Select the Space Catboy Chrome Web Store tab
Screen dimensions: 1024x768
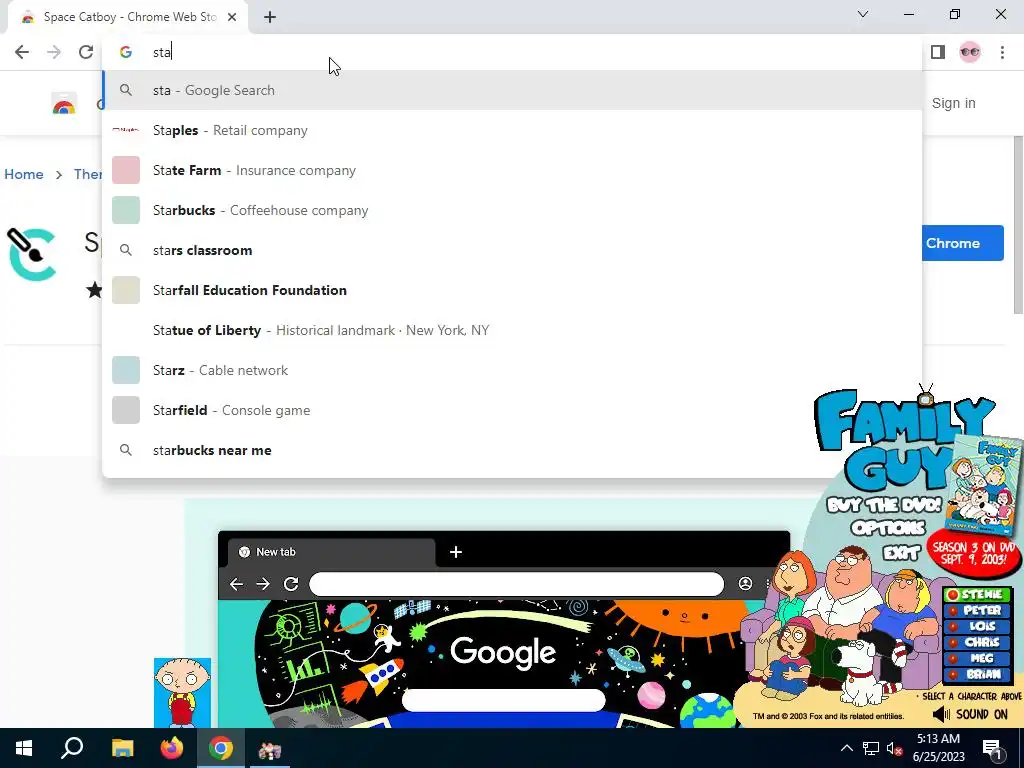pos(128,17)
